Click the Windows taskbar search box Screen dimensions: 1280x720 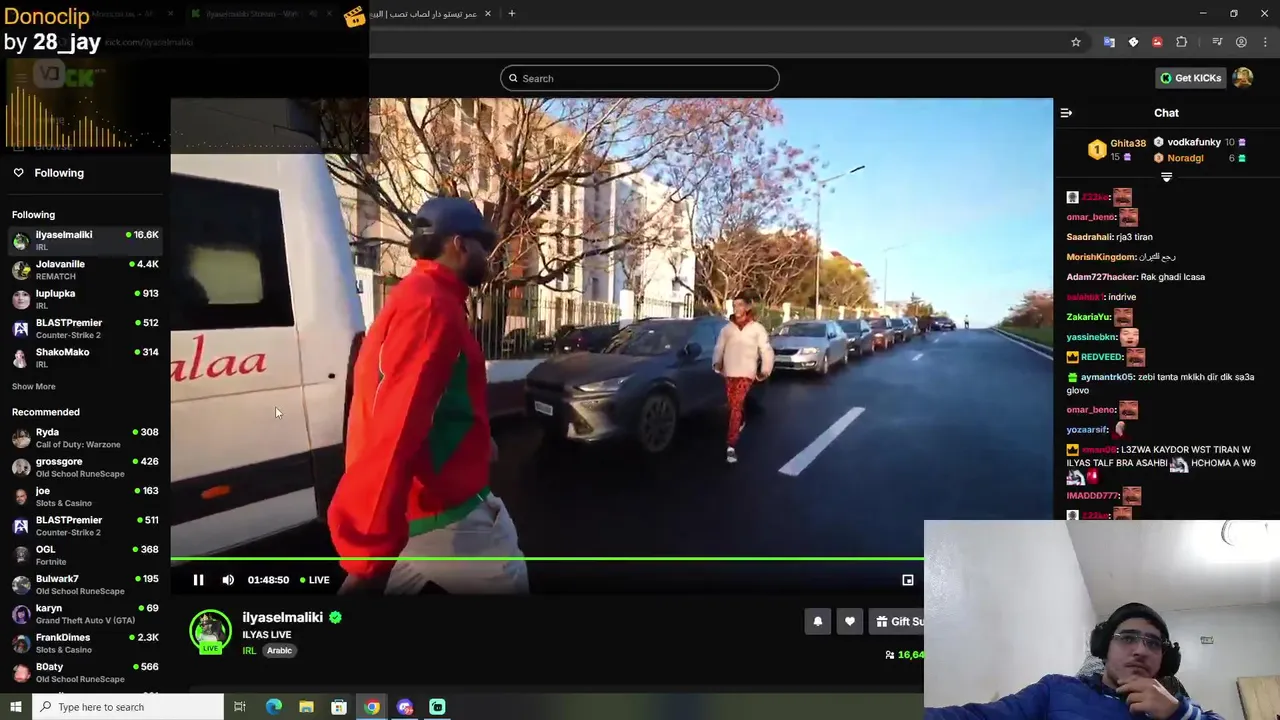128,707
